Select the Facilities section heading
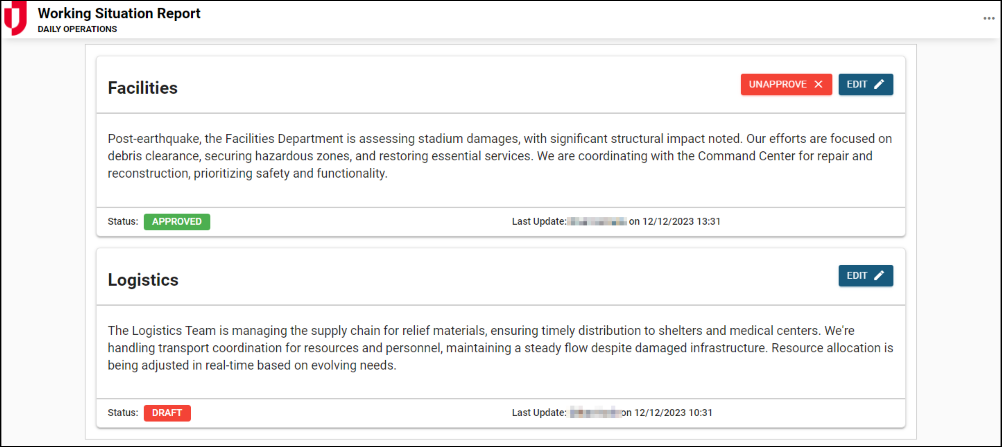This screenshot has height=447, width=1002. [x=142, y=88]
